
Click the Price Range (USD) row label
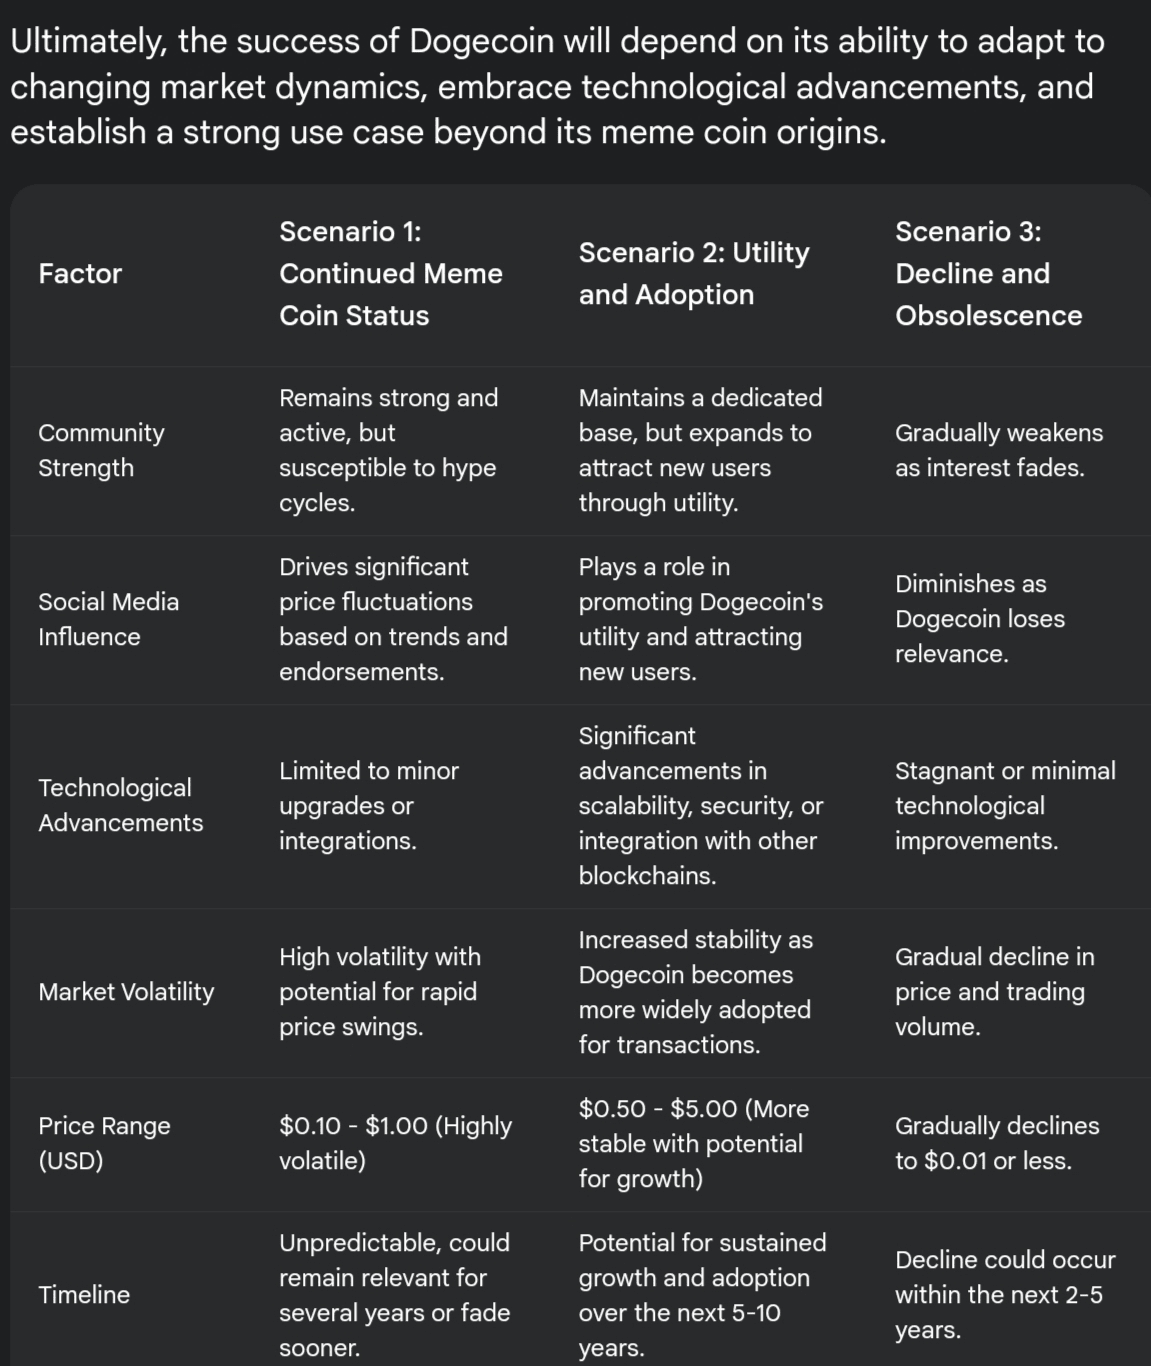tap(104, 1143)
